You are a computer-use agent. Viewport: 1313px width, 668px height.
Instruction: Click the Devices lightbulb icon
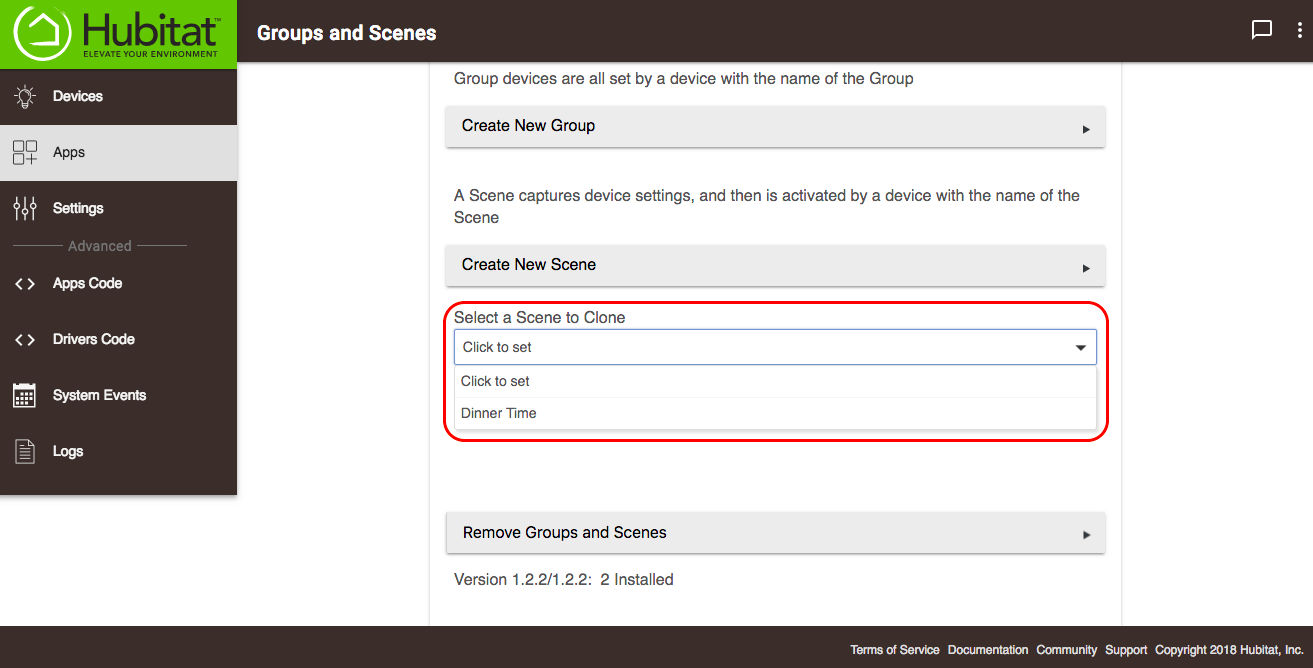tap(25, 97)
